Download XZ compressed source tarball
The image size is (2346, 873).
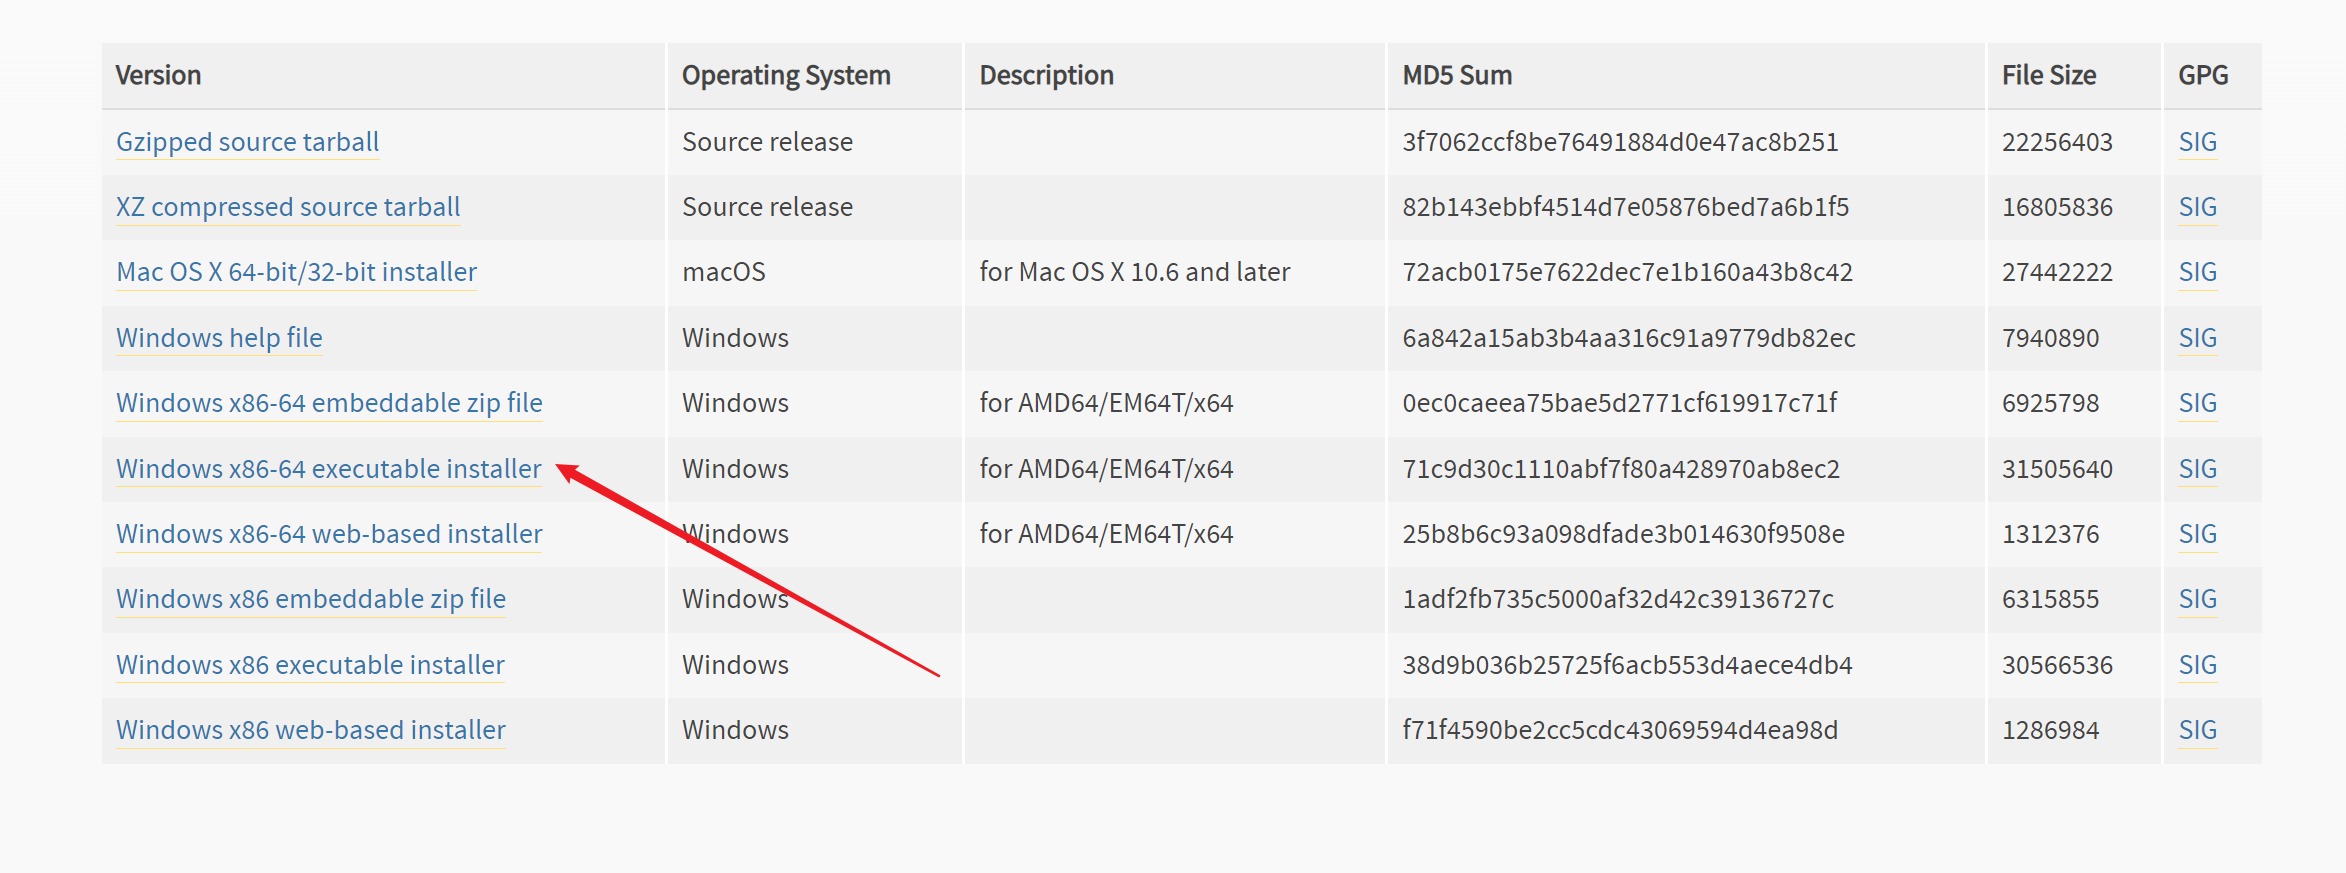[288, 207]
